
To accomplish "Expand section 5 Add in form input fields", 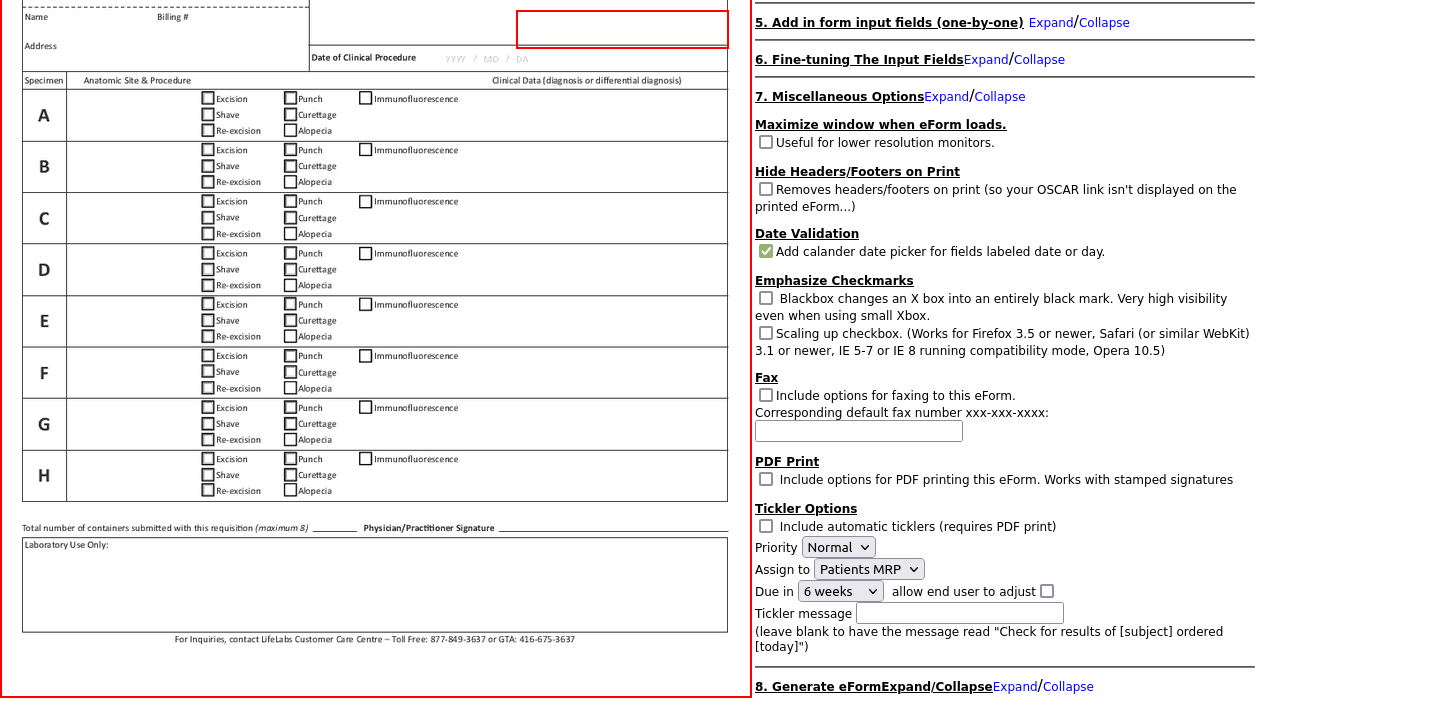I will 1050,23.
